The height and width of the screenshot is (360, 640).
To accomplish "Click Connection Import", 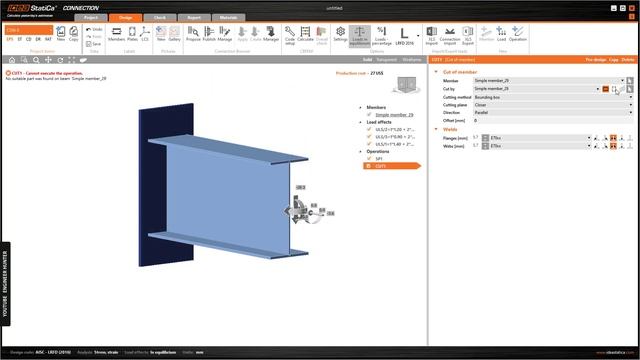I will click(450, 36).
